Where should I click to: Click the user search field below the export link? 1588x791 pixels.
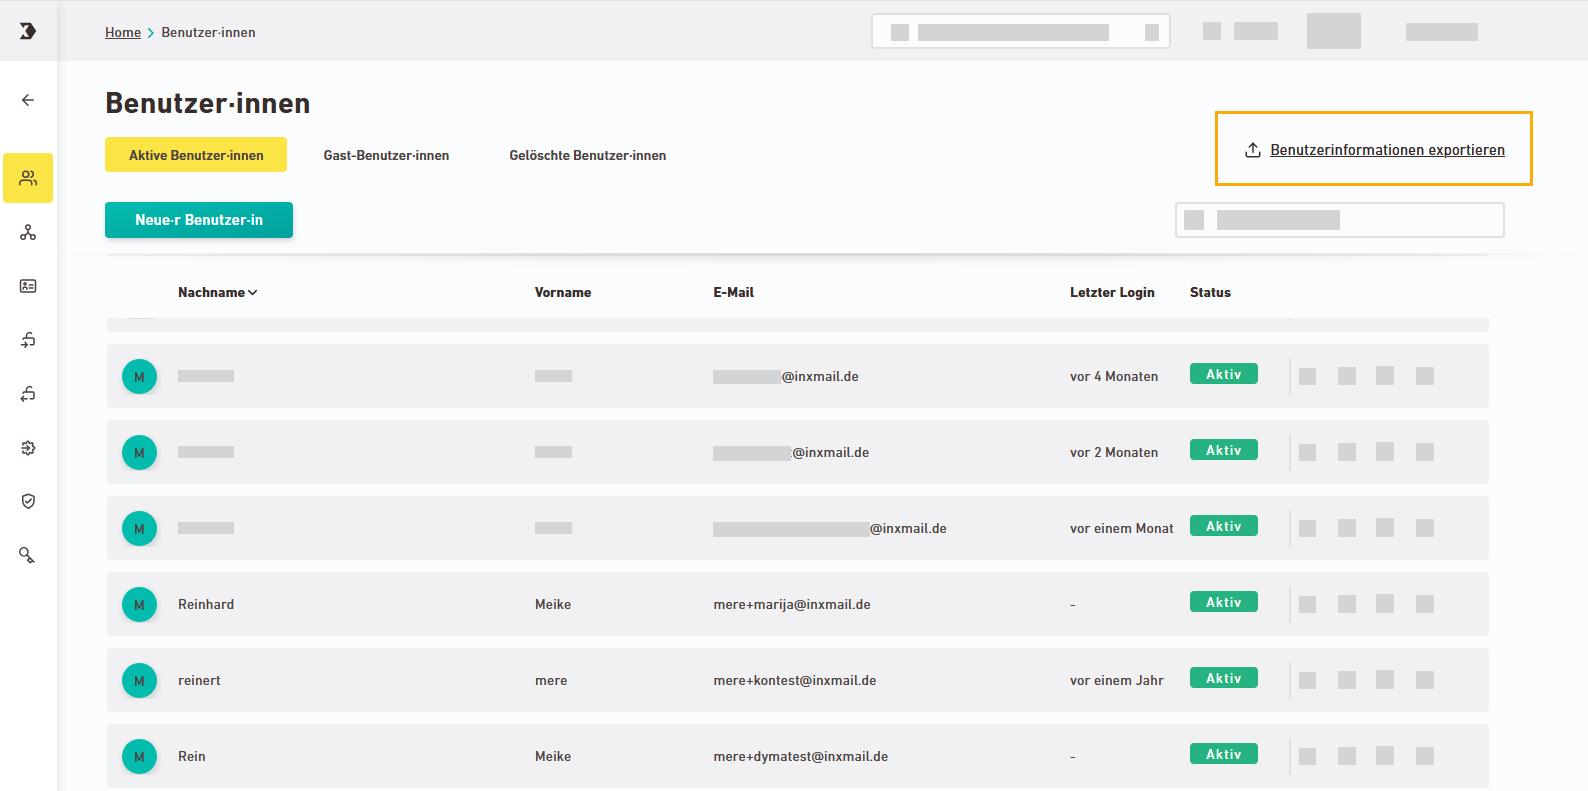(x=1340, y=220)
